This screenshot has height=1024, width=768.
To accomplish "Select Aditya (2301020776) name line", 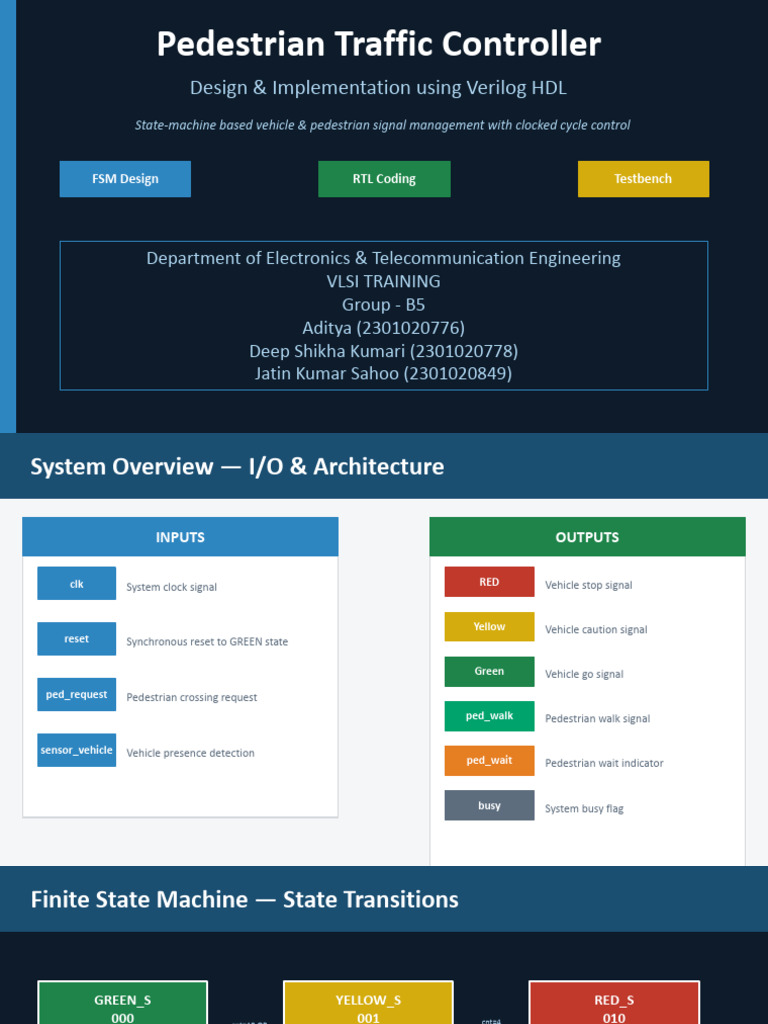I will click(383, 327).
